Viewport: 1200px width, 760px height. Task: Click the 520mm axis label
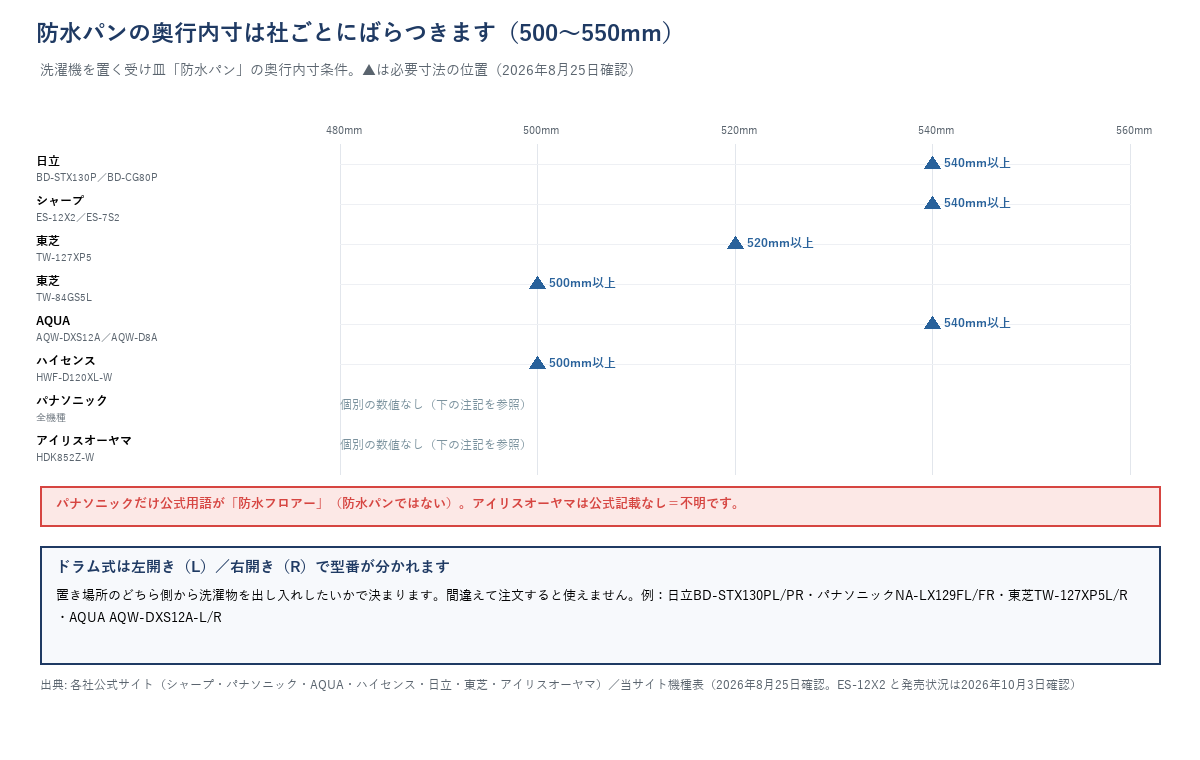point(739,130)
